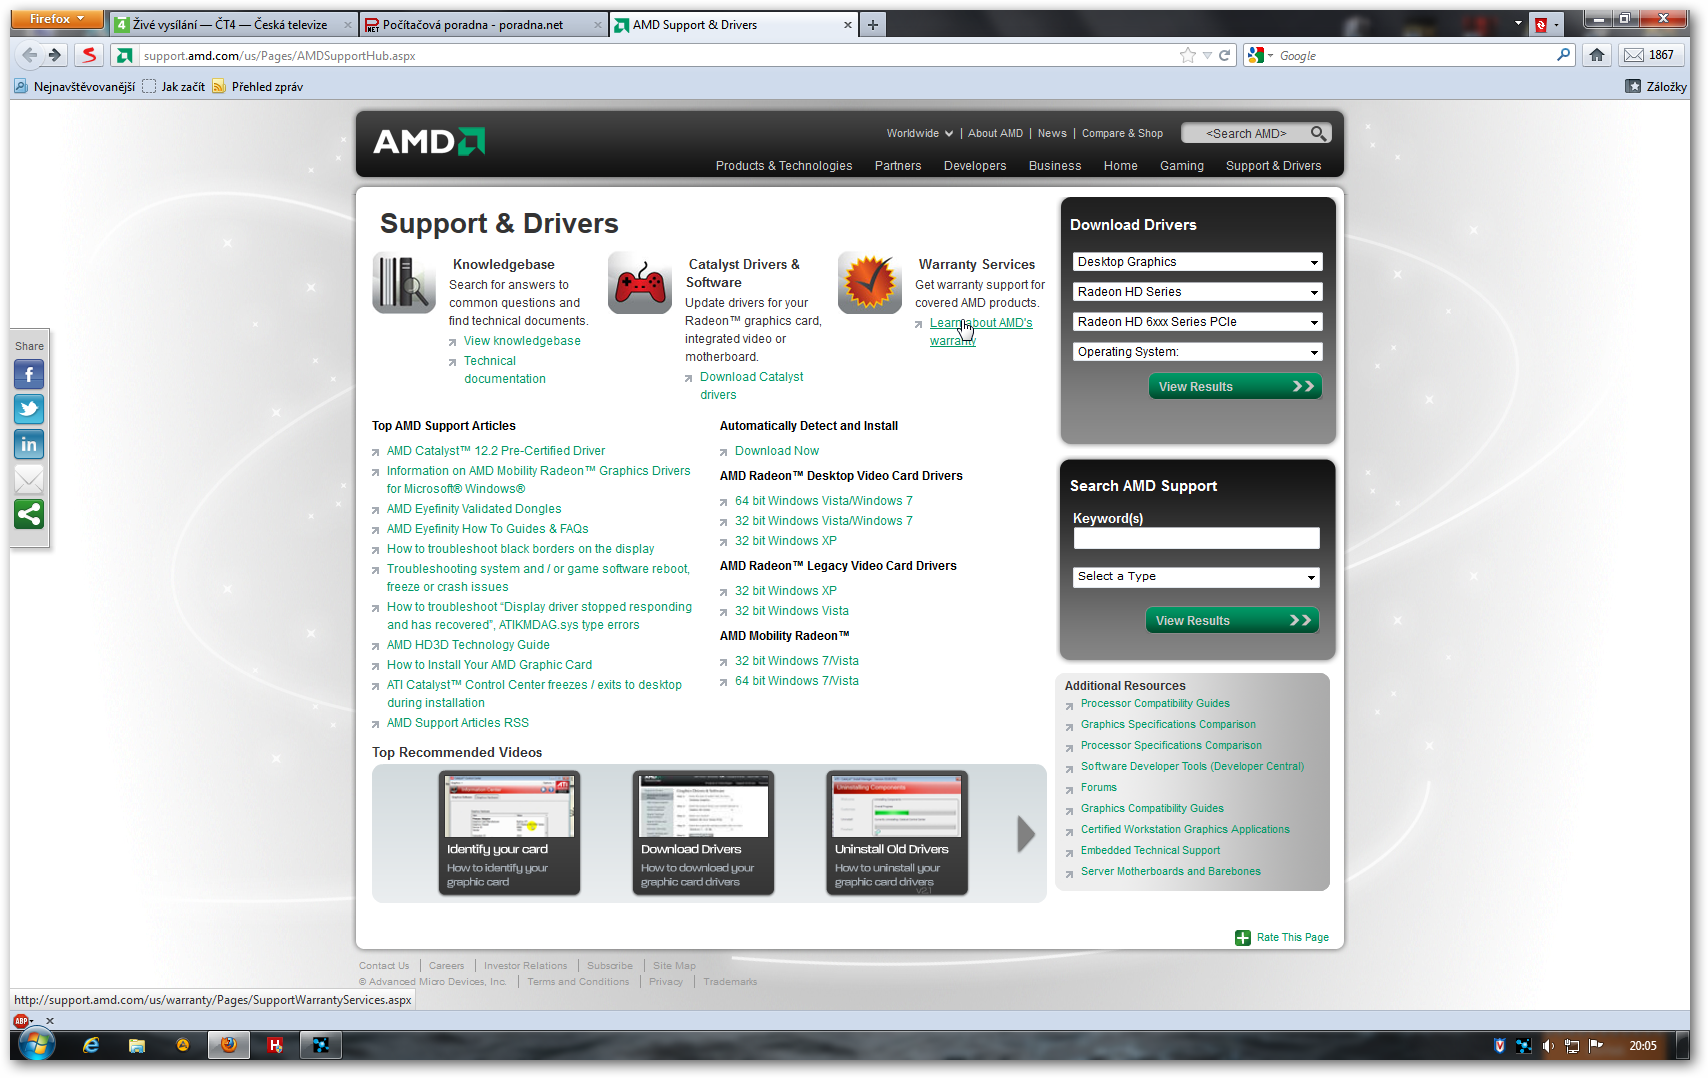This screenshot has width=1708, height=1078.
Task: Click the Google search magnifier in toolbar
Action: (x=1563, y=55)
